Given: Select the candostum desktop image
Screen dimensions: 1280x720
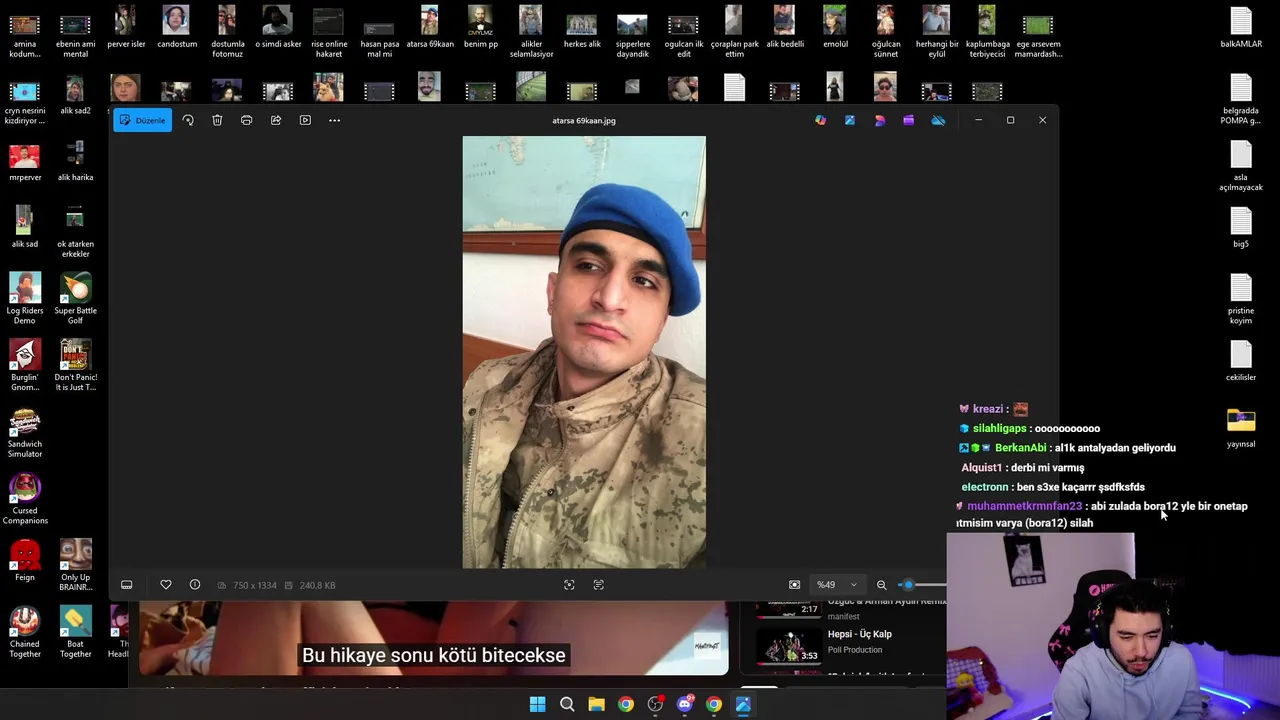Looking at the screenshot, I should pos(177,27).
